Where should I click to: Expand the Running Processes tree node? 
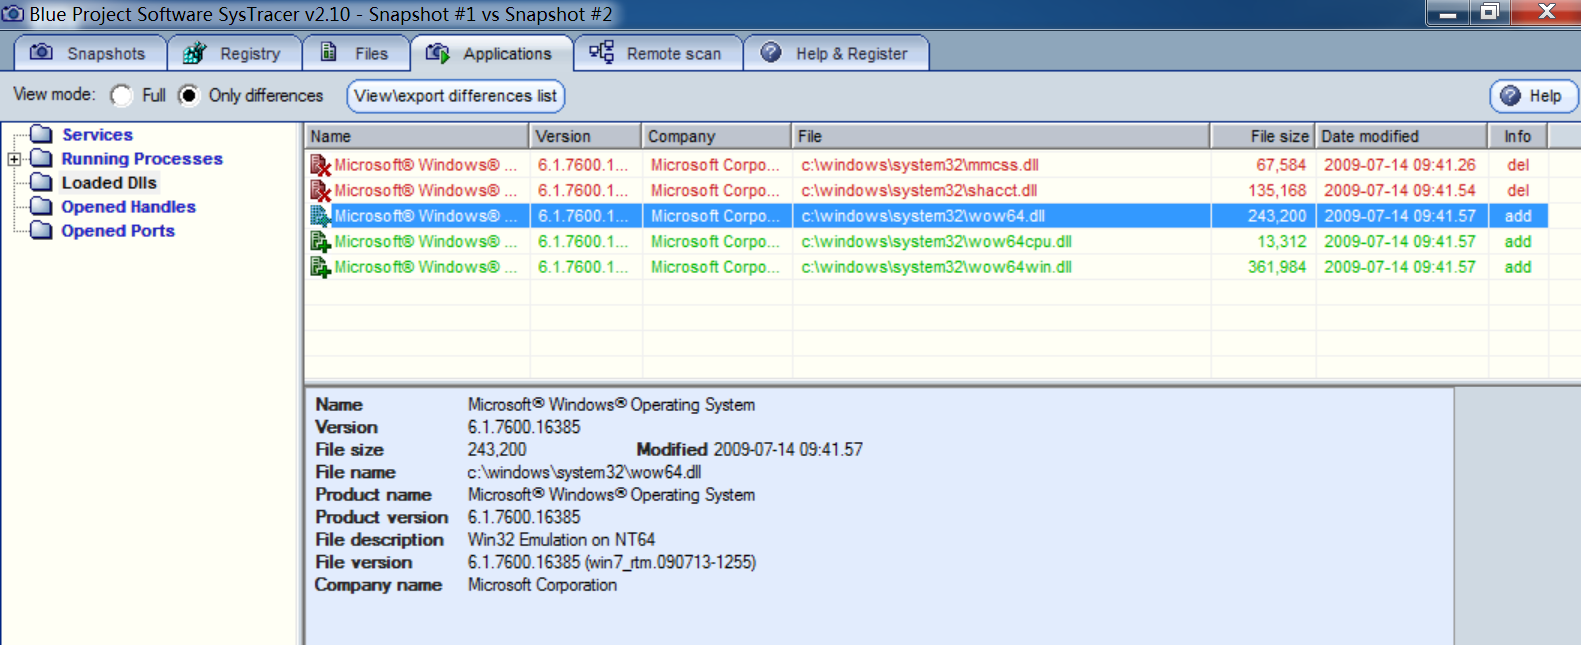click(x=14, y=159)
